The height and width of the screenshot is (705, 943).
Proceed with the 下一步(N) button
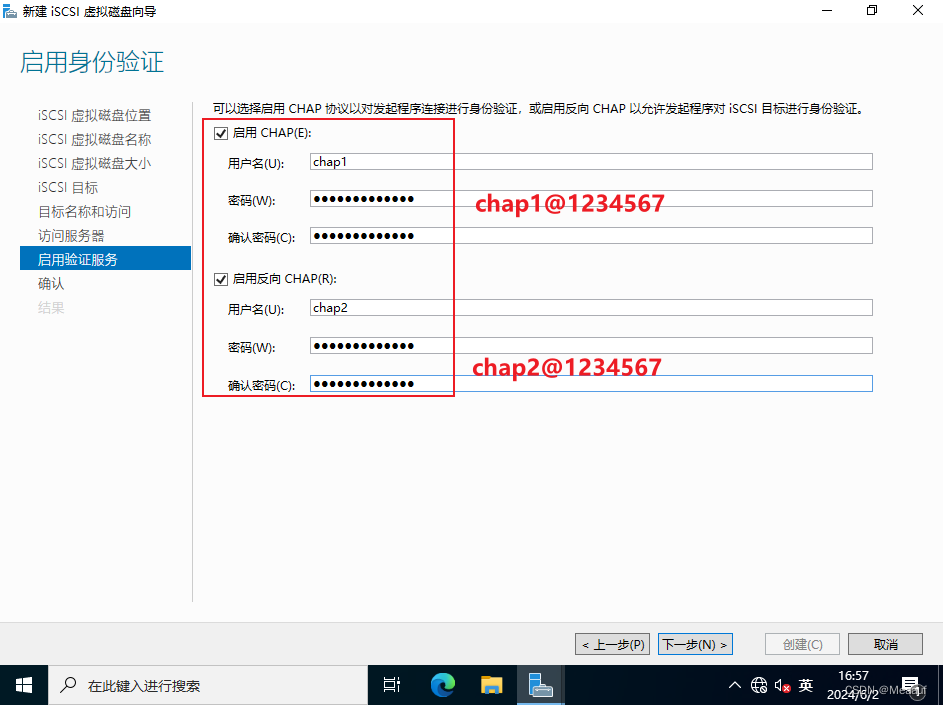click(695, 644)
